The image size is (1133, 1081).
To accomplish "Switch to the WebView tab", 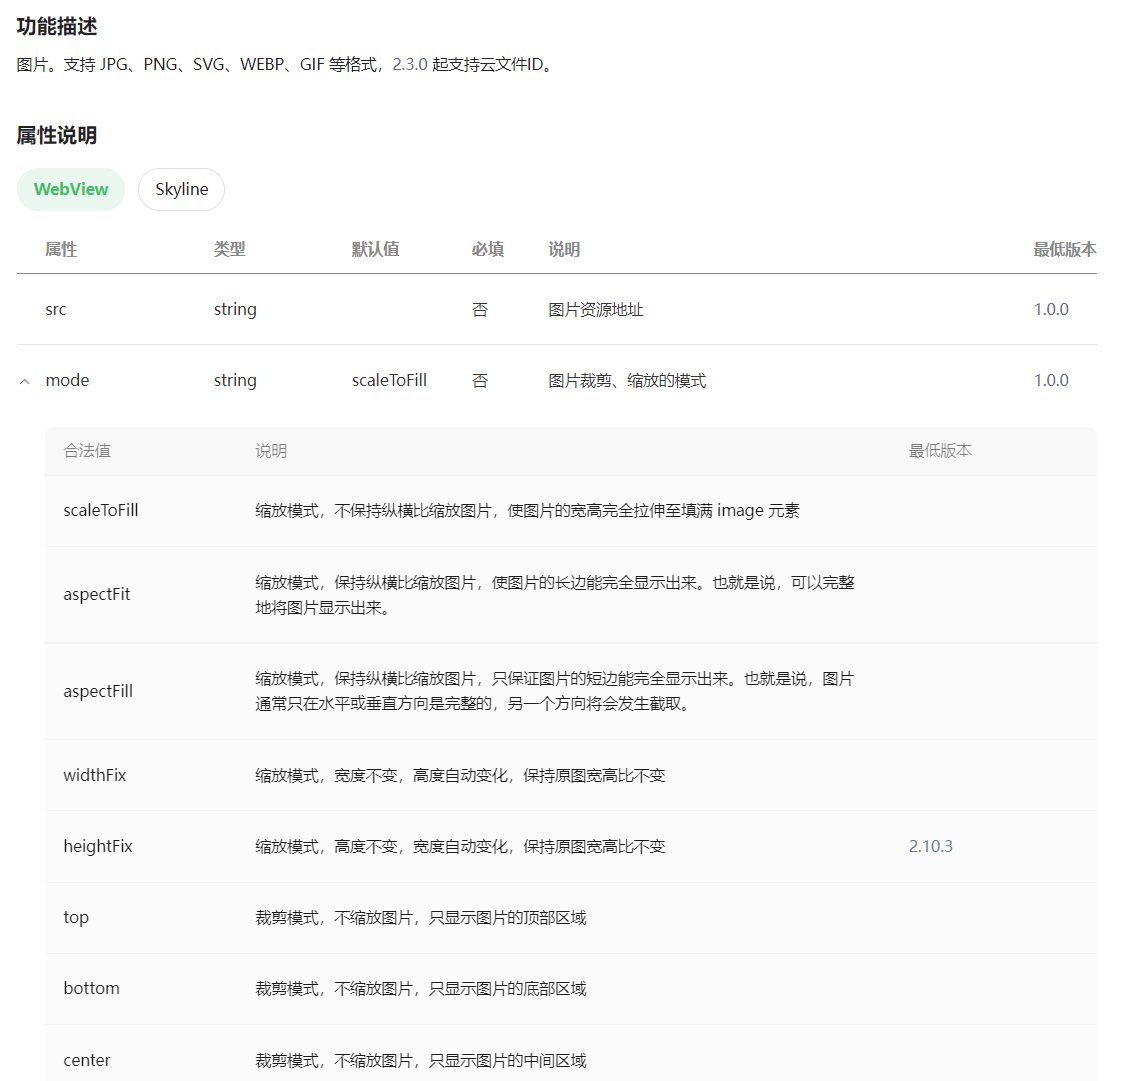I will [71, 189].
